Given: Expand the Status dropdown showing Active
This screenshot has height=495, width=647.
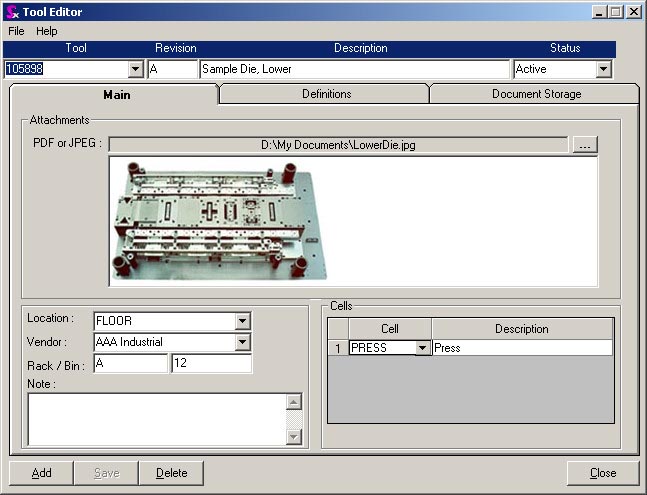Looking at the screenshot, I should (x=603, y=70).
